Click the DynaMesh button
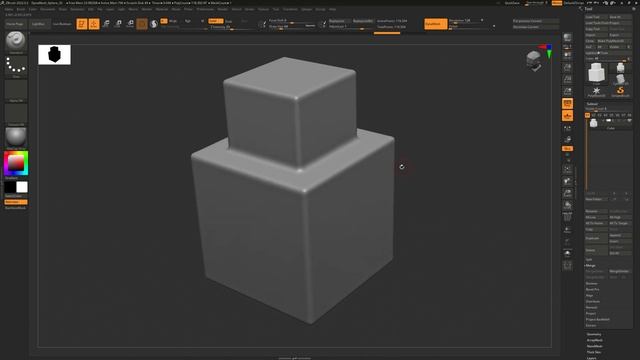The image size is (640, 360). (x=436, y=24)
